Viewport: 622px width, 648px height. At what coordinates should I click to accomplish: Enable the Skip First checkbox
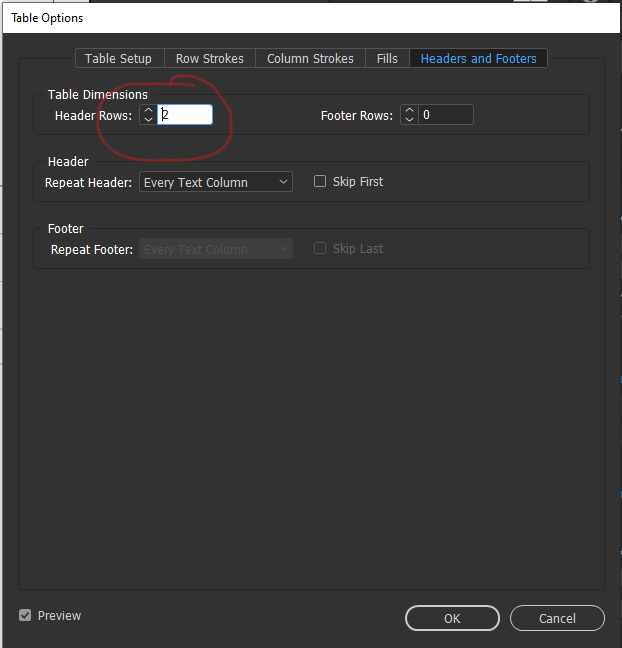(x=320, y=181)
